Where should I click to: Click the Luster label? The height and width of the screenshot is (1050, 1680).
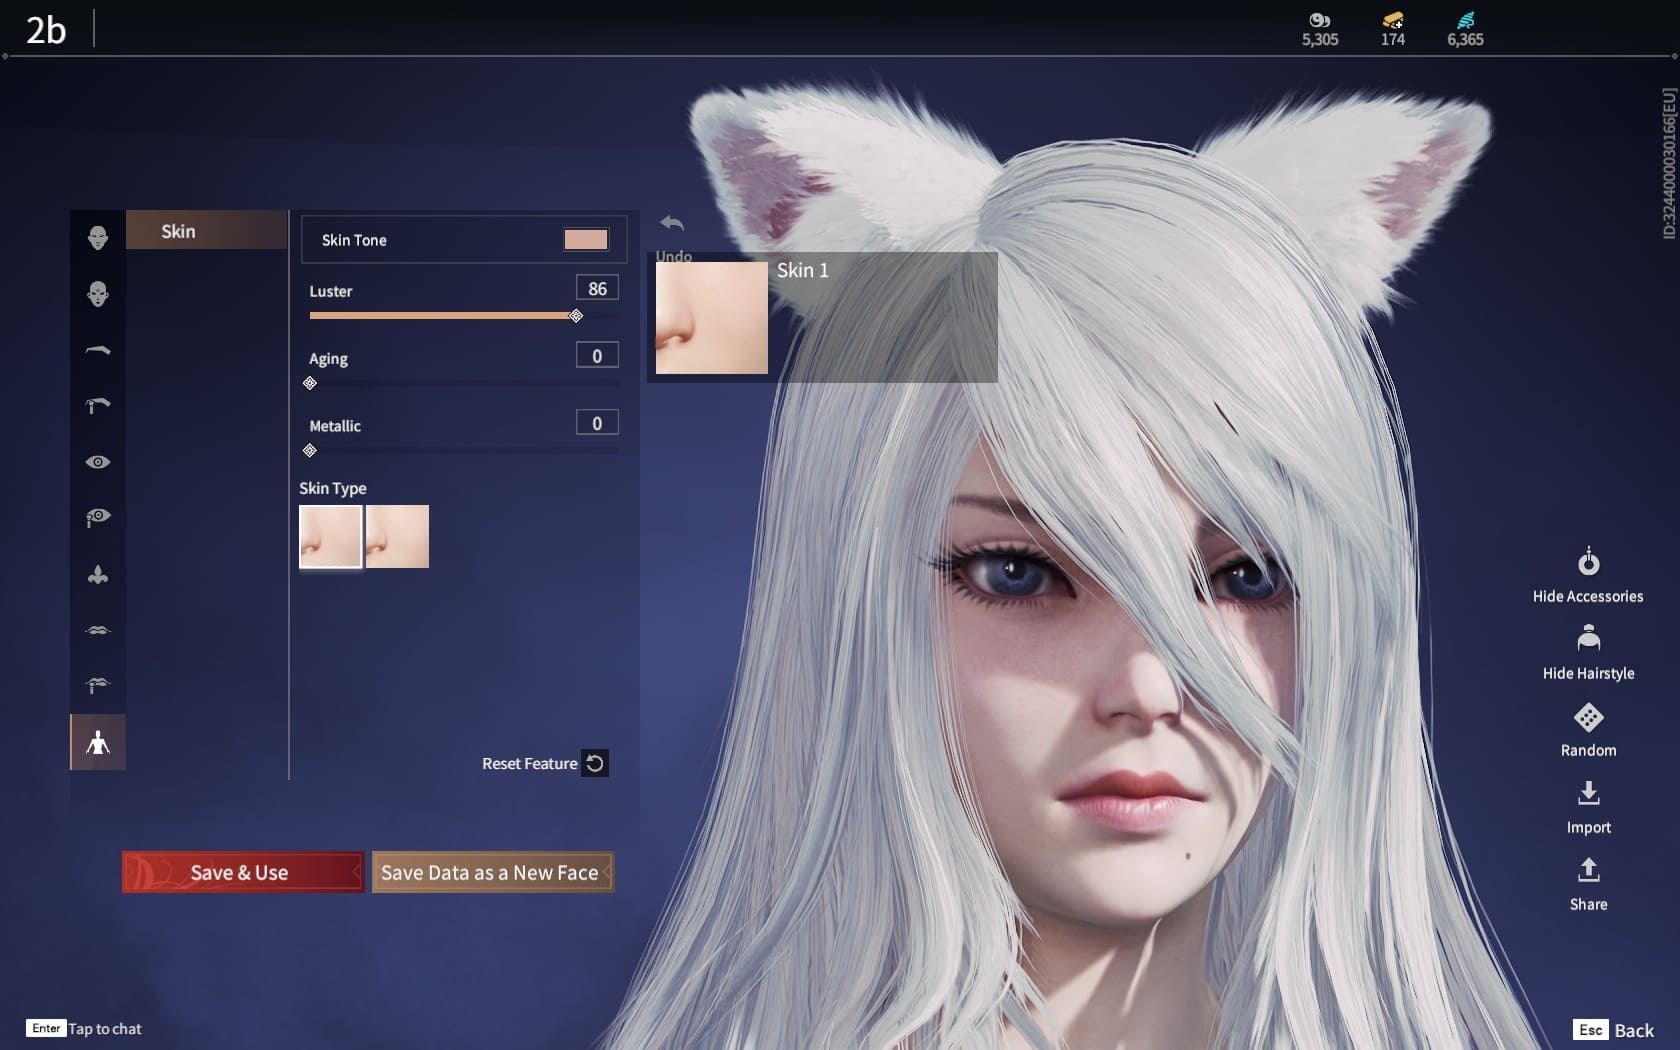click(x=331, y=291)
